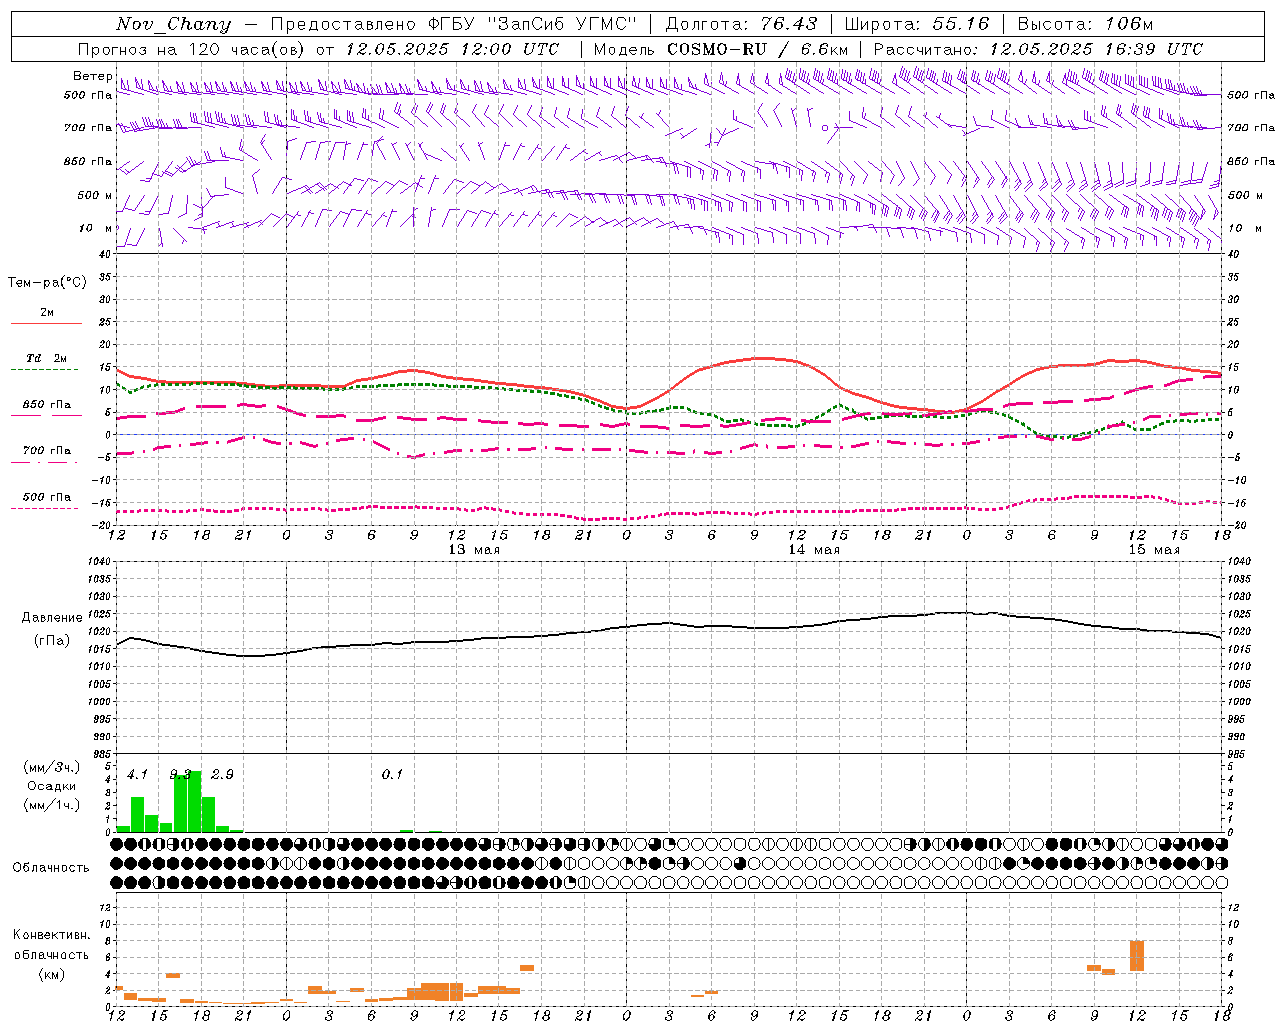This screenshot has width=1280, height=1024.
Task: Click the '0.1' precipitation total value
Action: 392,775
